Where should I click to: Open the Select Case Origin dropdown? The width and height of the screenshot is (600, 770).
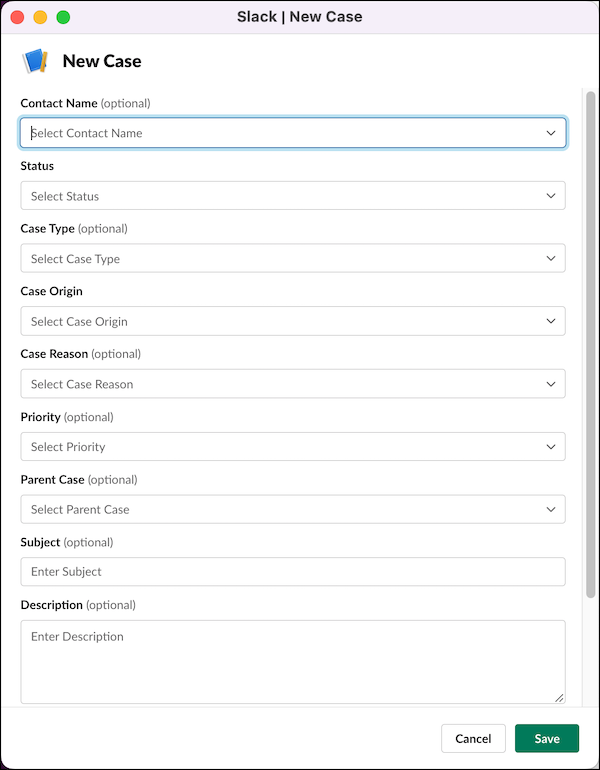click(x=293, y=321)
